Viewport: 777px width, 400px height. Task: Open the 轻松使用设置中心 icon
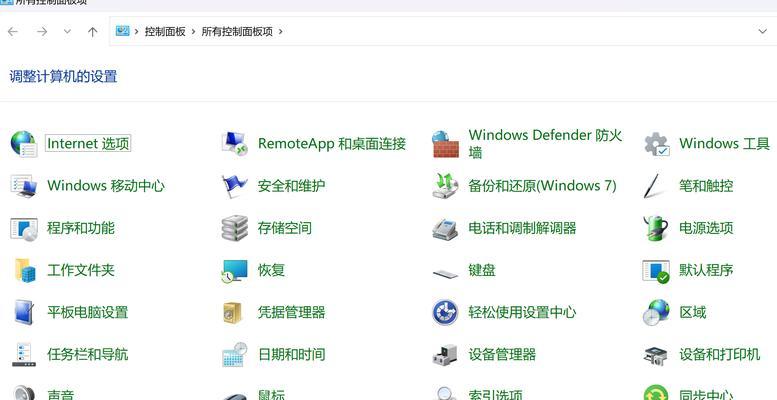pyautogui.click(x=445, y=312)
